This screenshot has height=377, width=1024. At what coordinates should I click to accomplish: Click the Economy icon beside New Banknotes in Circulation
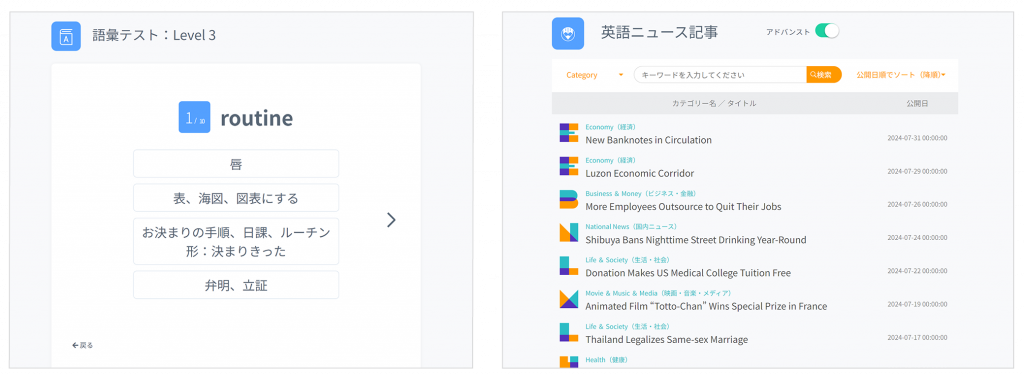click(x=569, y=133)
